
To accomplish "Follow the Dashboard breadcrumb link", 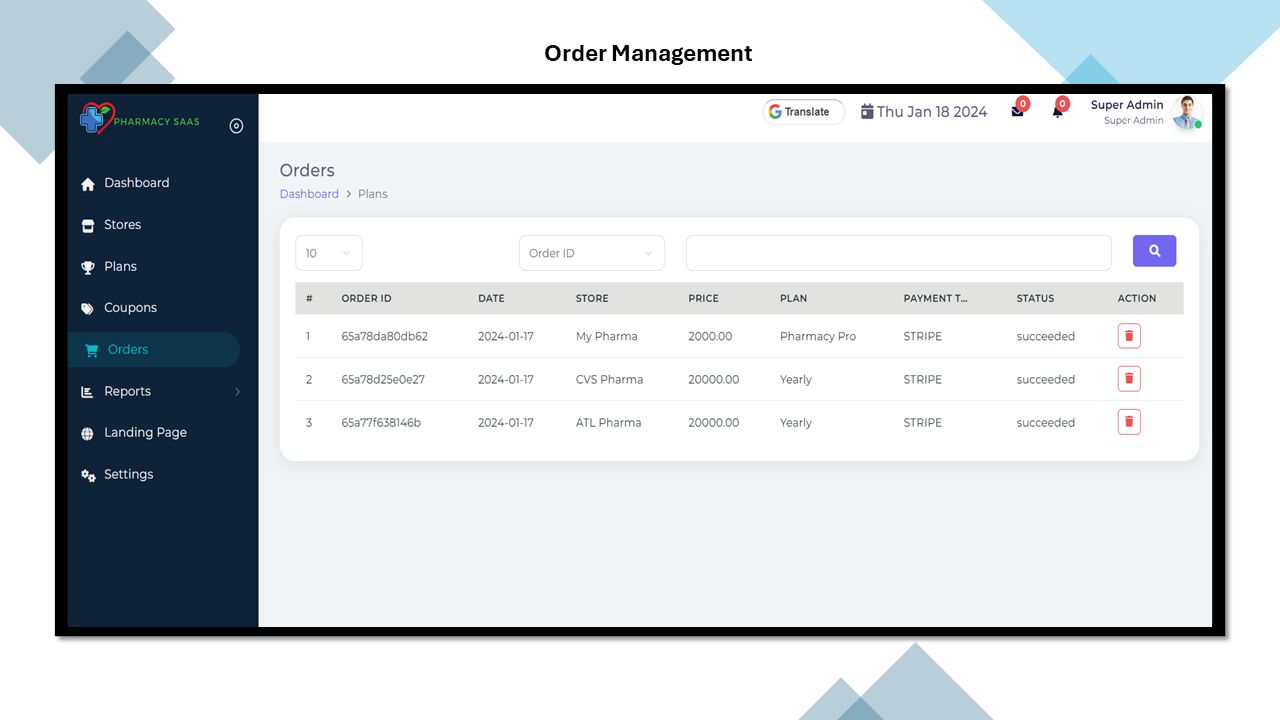I will (x=309, y=194).
